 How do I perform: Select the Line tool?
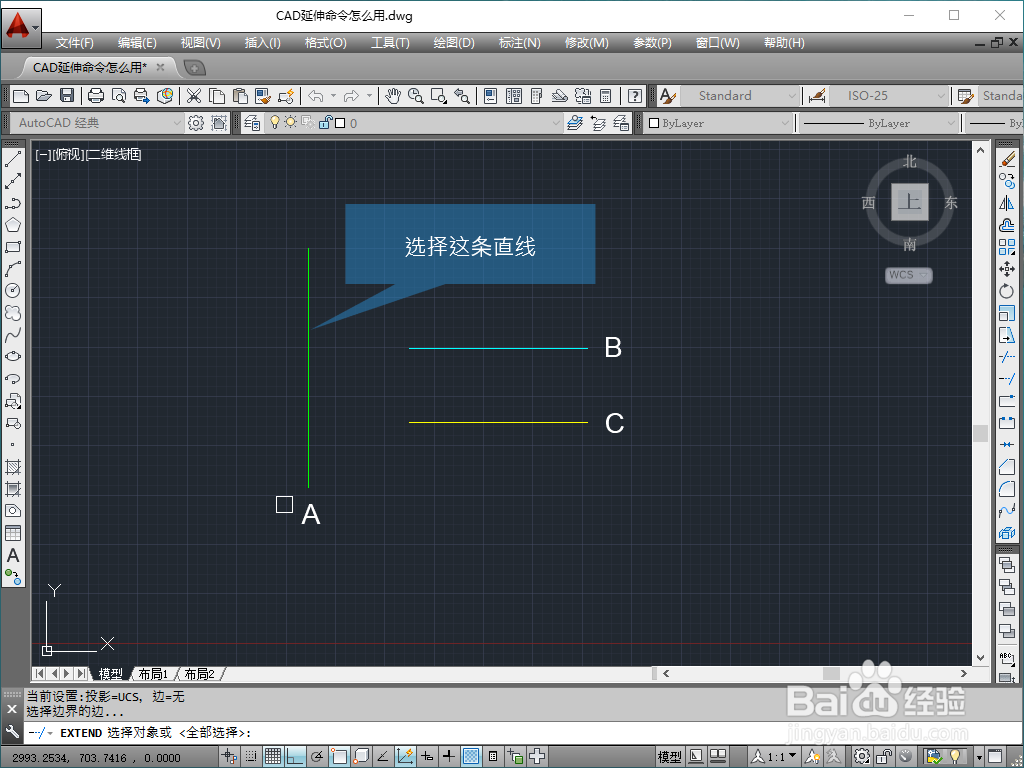[13, 158]
